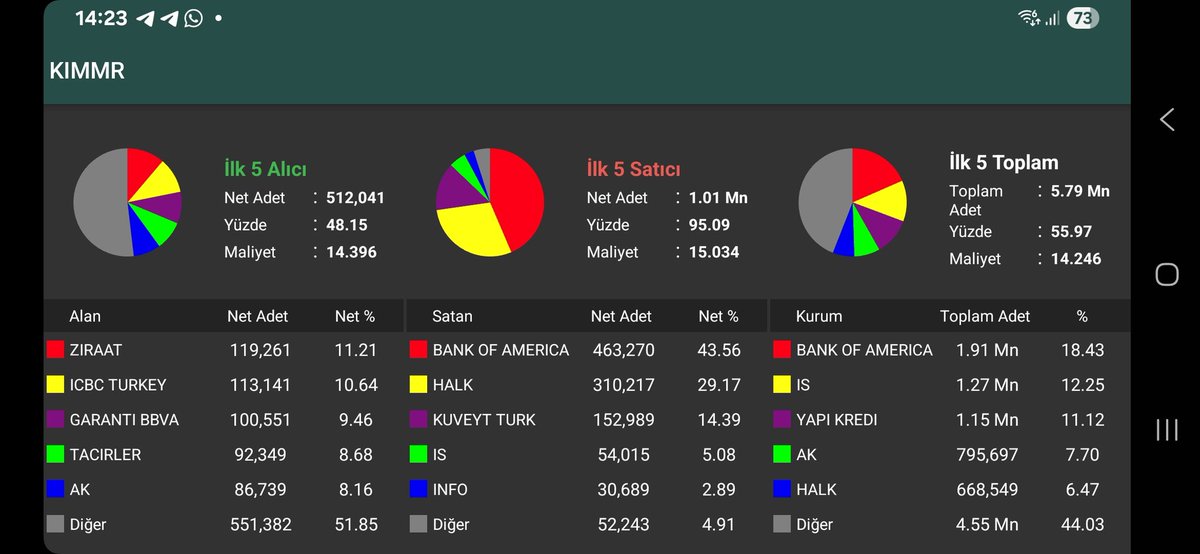Open recent apps with three-bar button
The image size is (1200, 554).
(x=1166, y=430)
